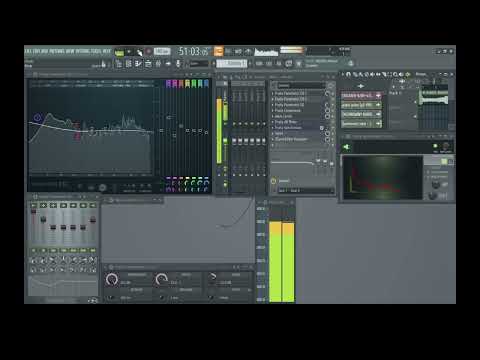The image size is (480, 360).
Task: Click the green speaker arrow icon in Spectroman
Action: [x=347, y=147]
